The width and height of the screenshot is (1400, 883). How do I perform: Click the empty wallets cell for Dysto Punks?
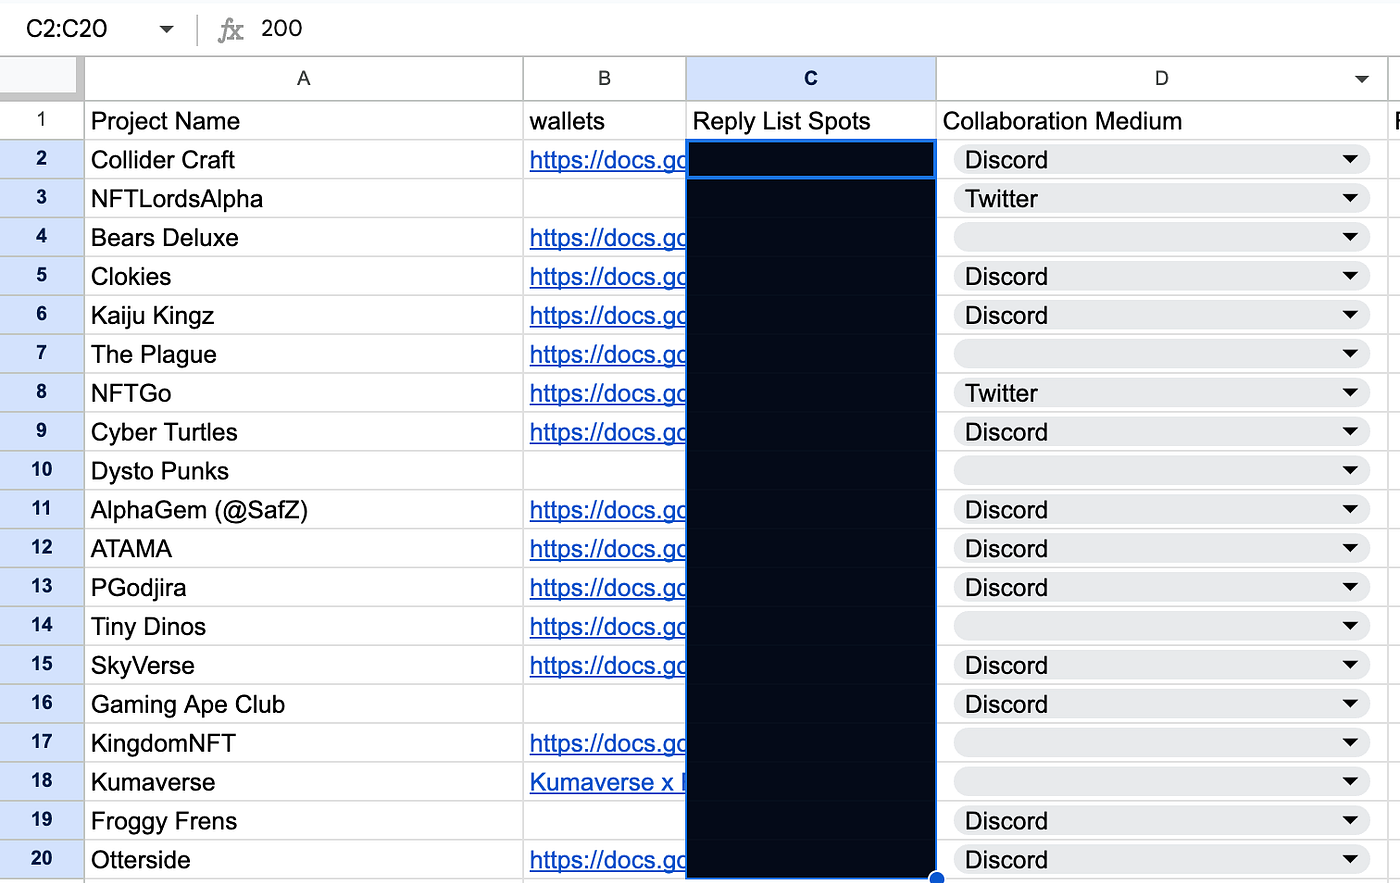pos(604,471)
